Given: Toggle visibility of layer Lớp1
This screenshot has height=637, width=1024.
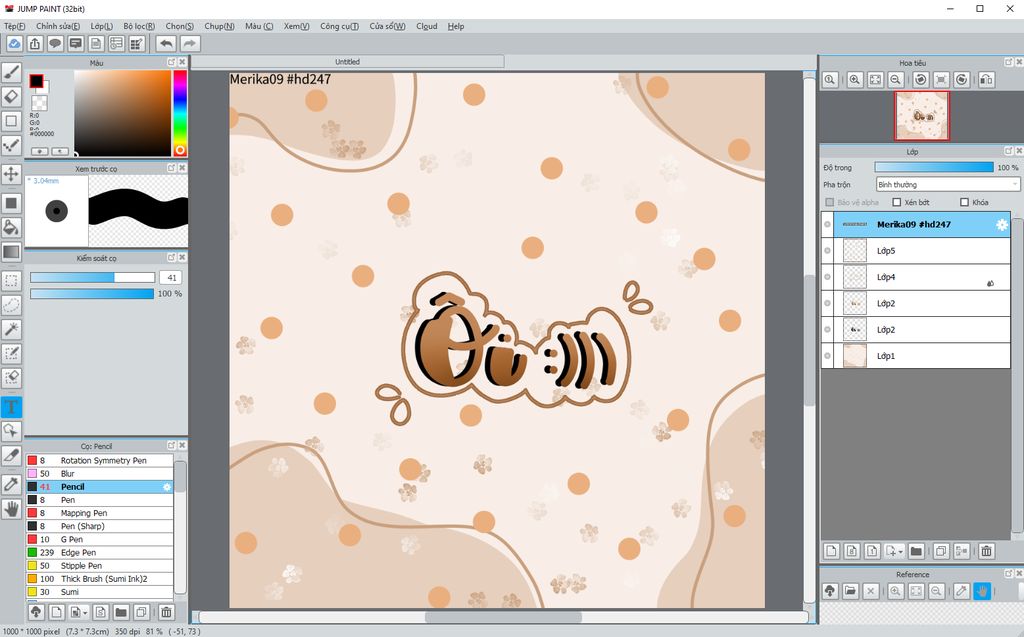Looking at the screenshot, I should coord(827,356).
